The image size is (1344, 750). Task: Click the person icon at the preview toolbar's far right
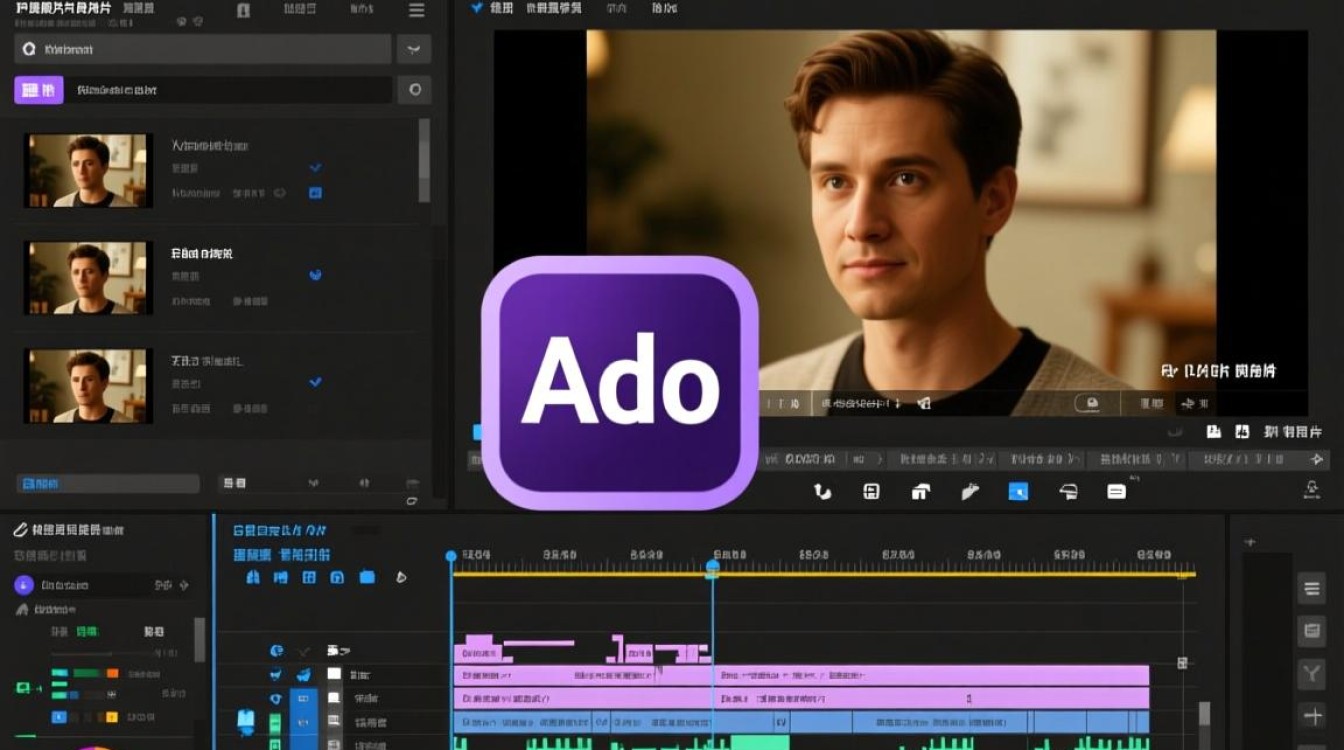click(x=1312, y=490)
